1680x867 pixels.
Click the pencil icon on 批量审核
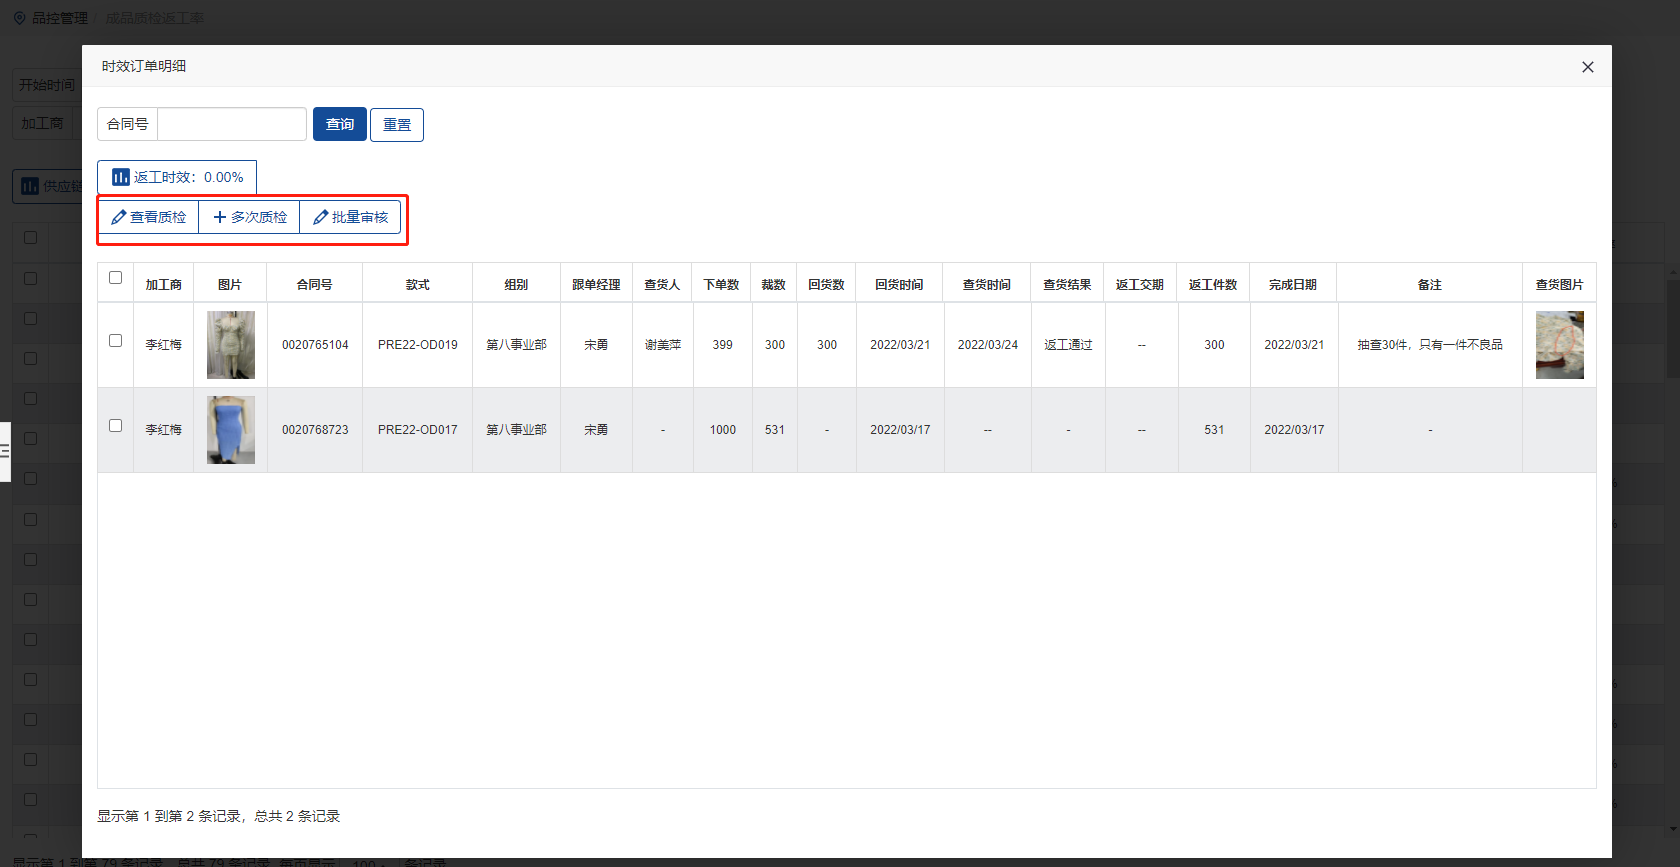click(x=320, y=217)
